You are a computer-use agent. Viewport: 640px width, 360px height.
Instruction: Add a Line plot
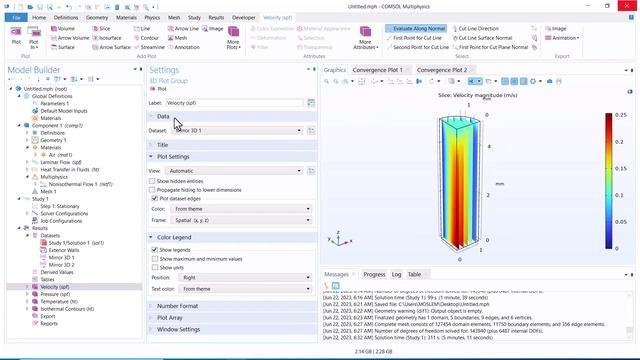(x=142, y=29)
